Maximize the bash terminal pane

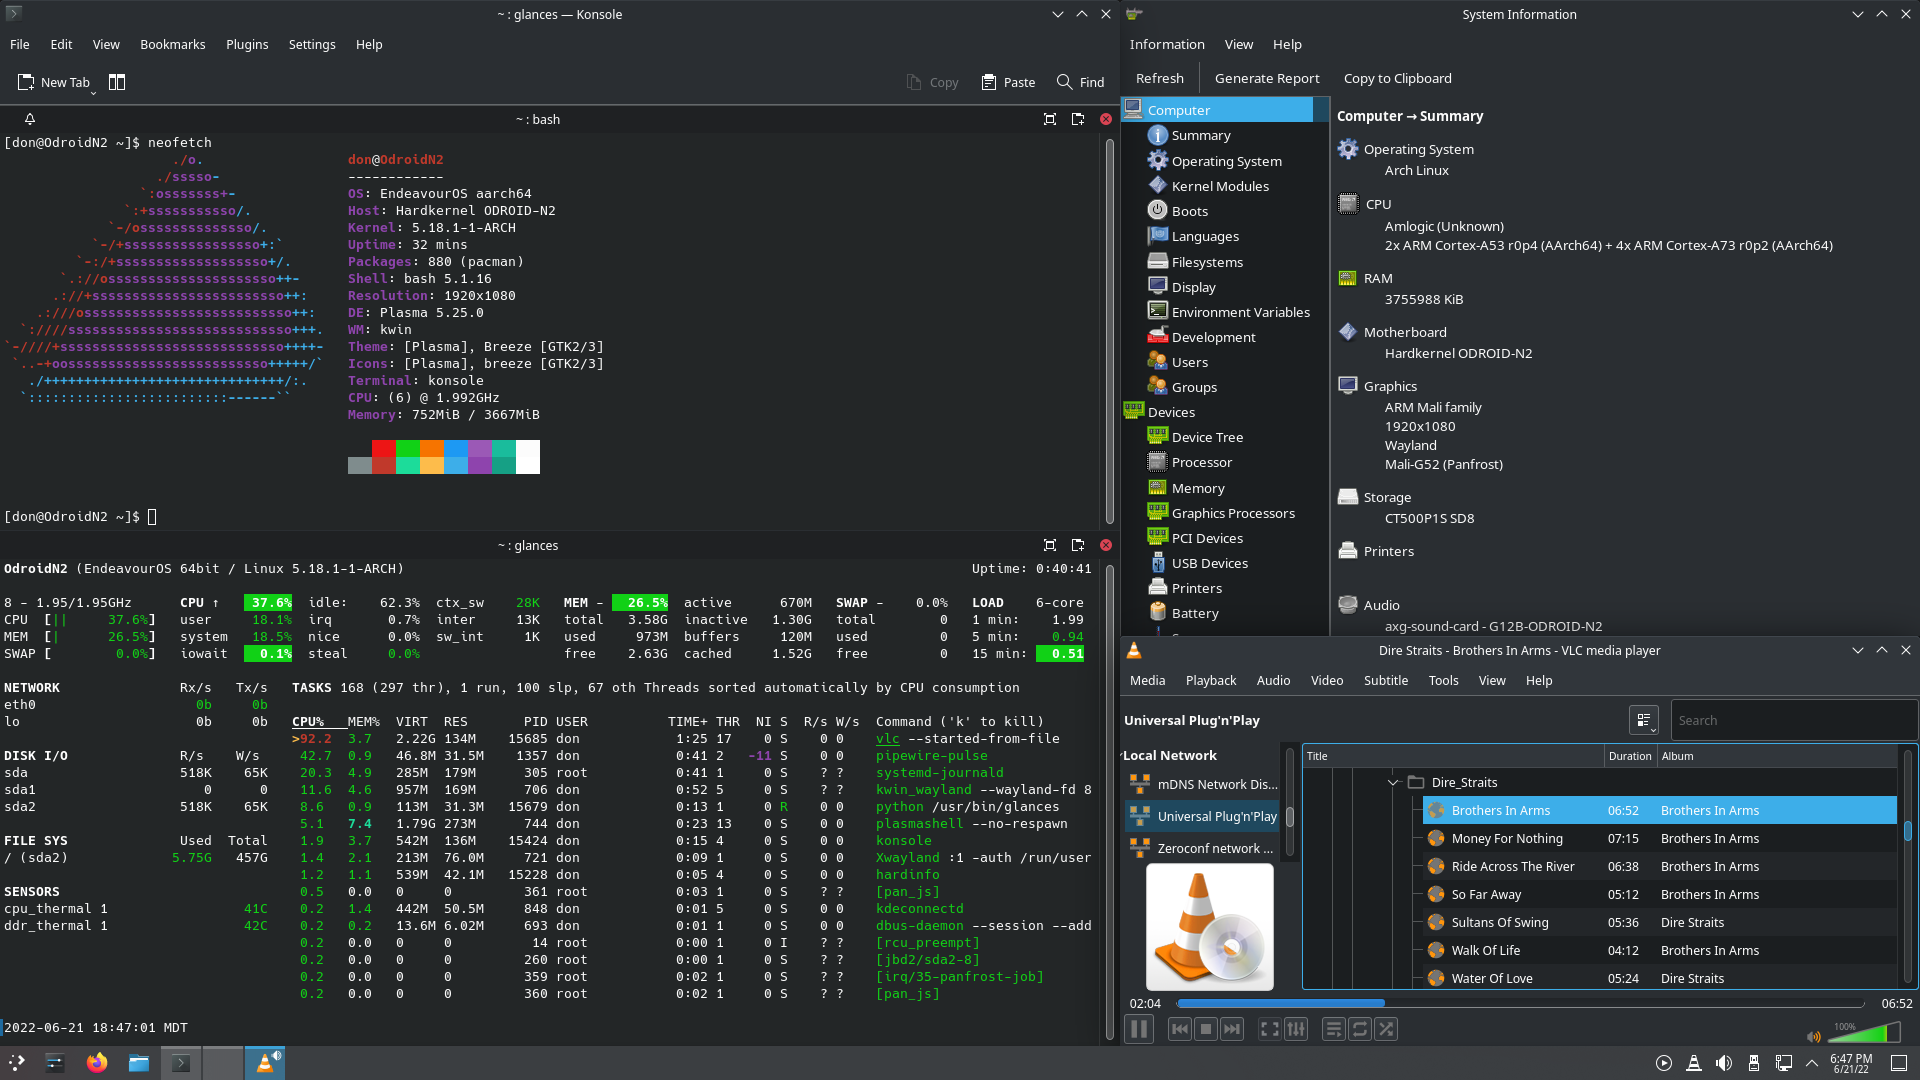click(1050, 119)
